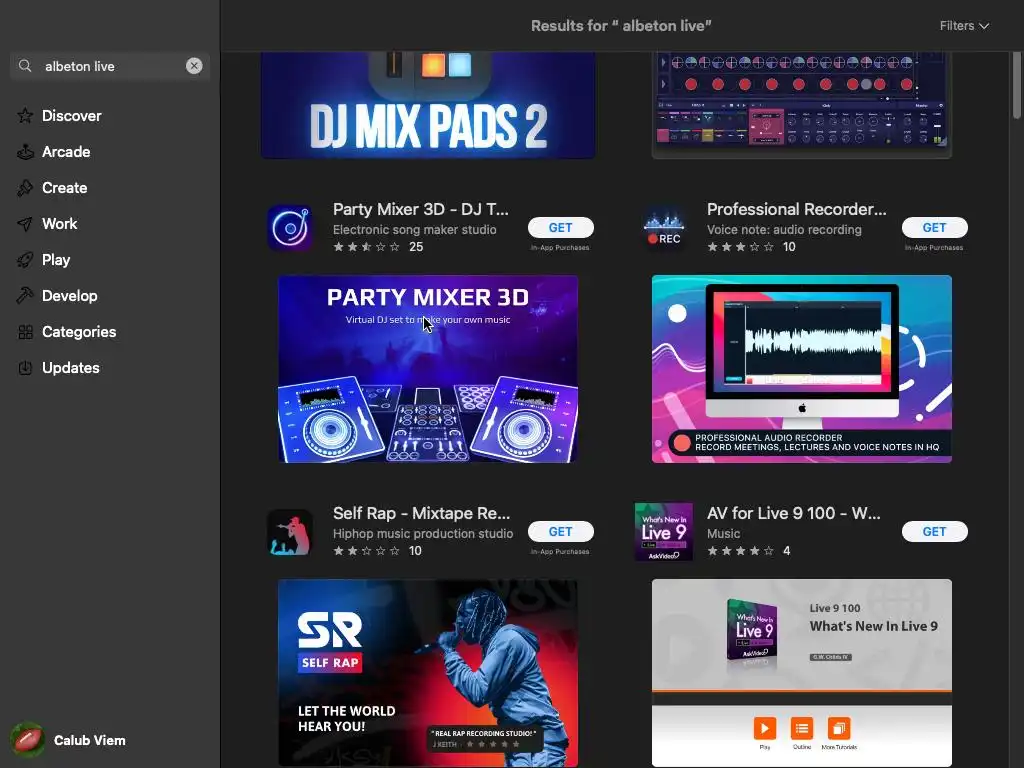The height and width of the screenshot is (768, 1024).
Task: Open the Develop section
Action: (70, 296)
